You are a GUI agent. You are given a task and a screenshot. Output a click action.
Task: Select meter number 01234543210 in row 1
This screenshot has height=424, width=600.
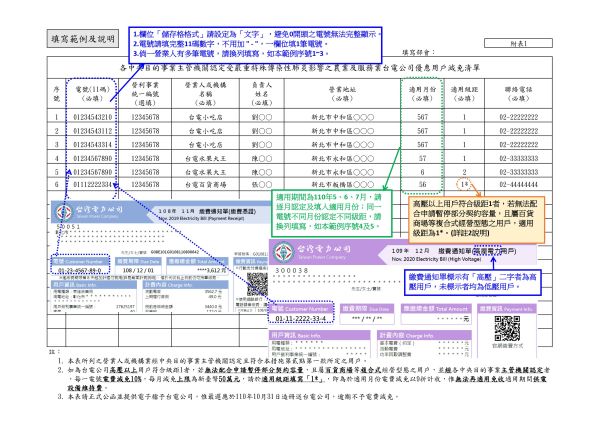point(93,117)
